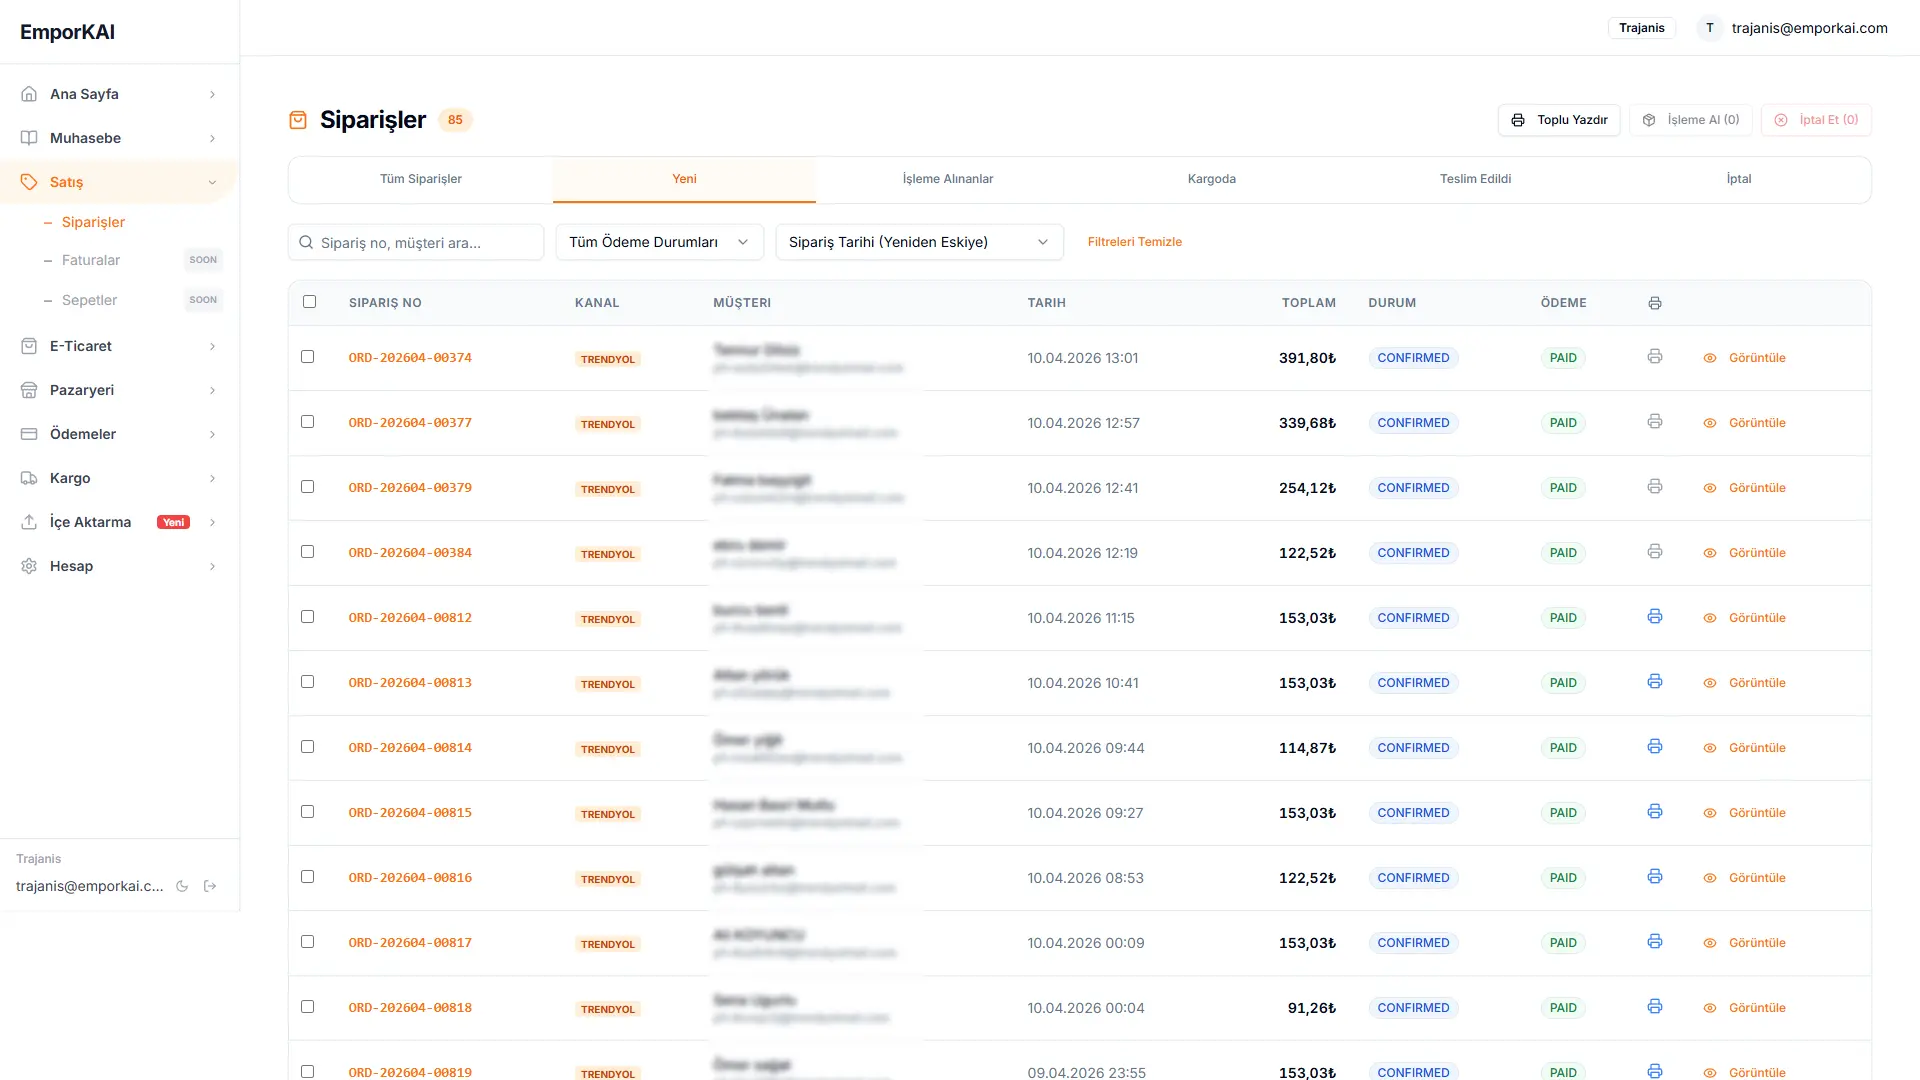Click the T user avatar in the header
This screenshot has height=1080, width=1920.
pyautogui.click(x=1710, y=28)
